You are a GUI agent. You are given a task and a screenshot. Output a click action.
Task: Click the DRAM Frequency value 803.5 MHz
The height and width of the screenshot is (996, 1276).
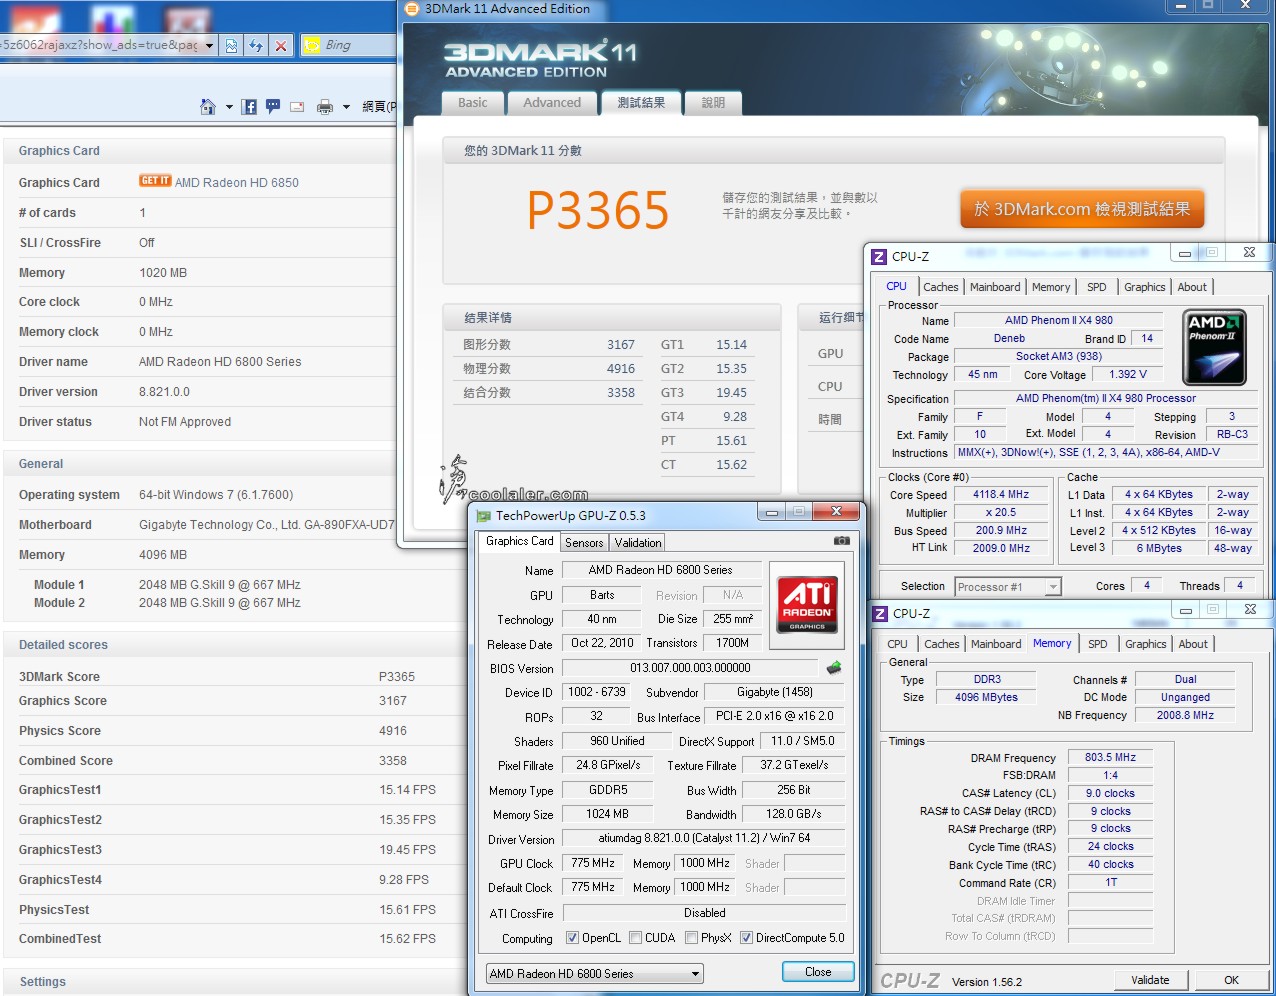pos(1110,758)
